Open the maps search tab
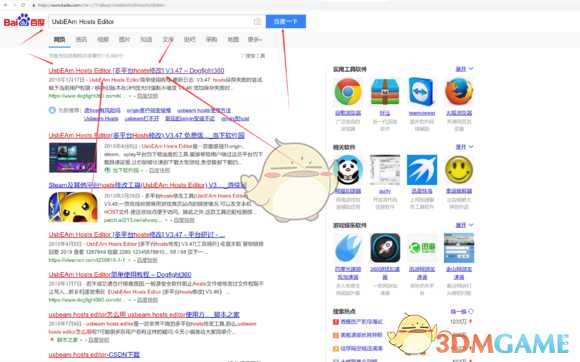Viewport: 580px width, 362px height. tap(233, 39)
